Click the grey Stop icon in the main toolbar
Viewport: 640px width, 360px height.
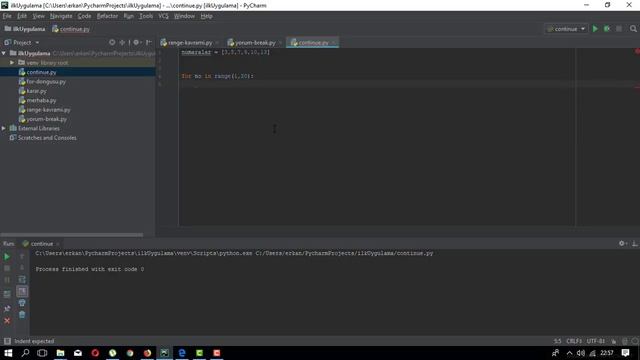pyautogui.click(x=619, y=29)
